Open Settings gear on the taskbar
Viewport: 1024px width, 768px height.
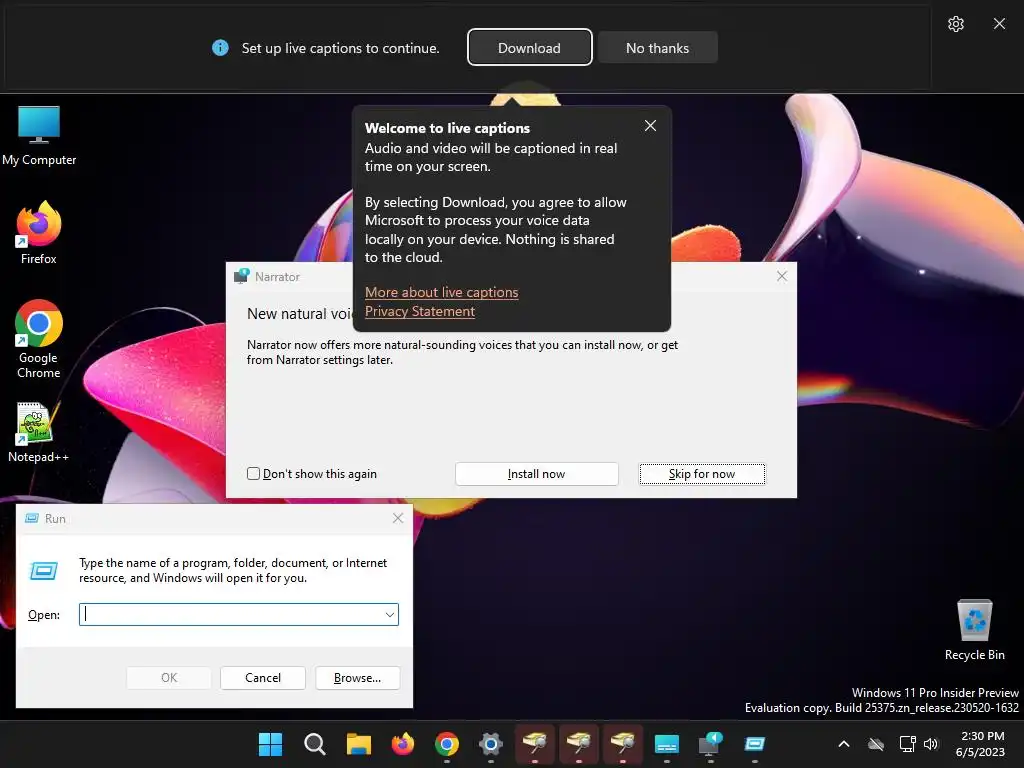[490, 744]
